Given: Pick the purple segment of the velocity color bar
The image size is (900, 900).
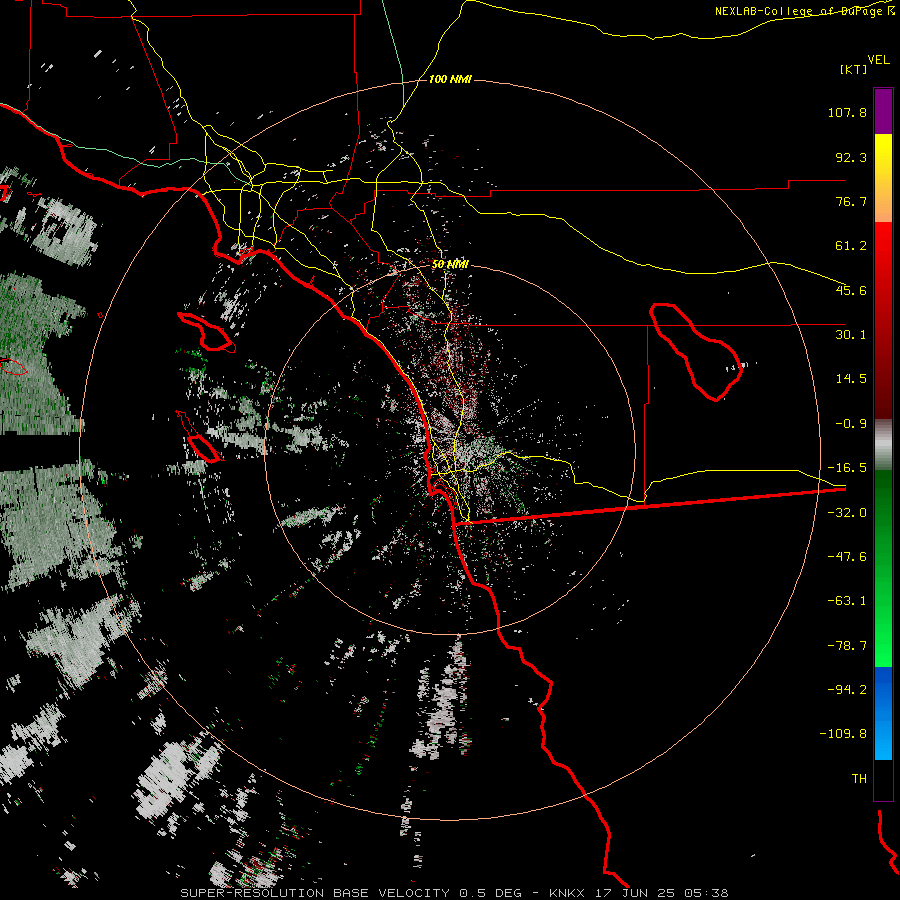Looking at the screenshot, I should [883, 111].
